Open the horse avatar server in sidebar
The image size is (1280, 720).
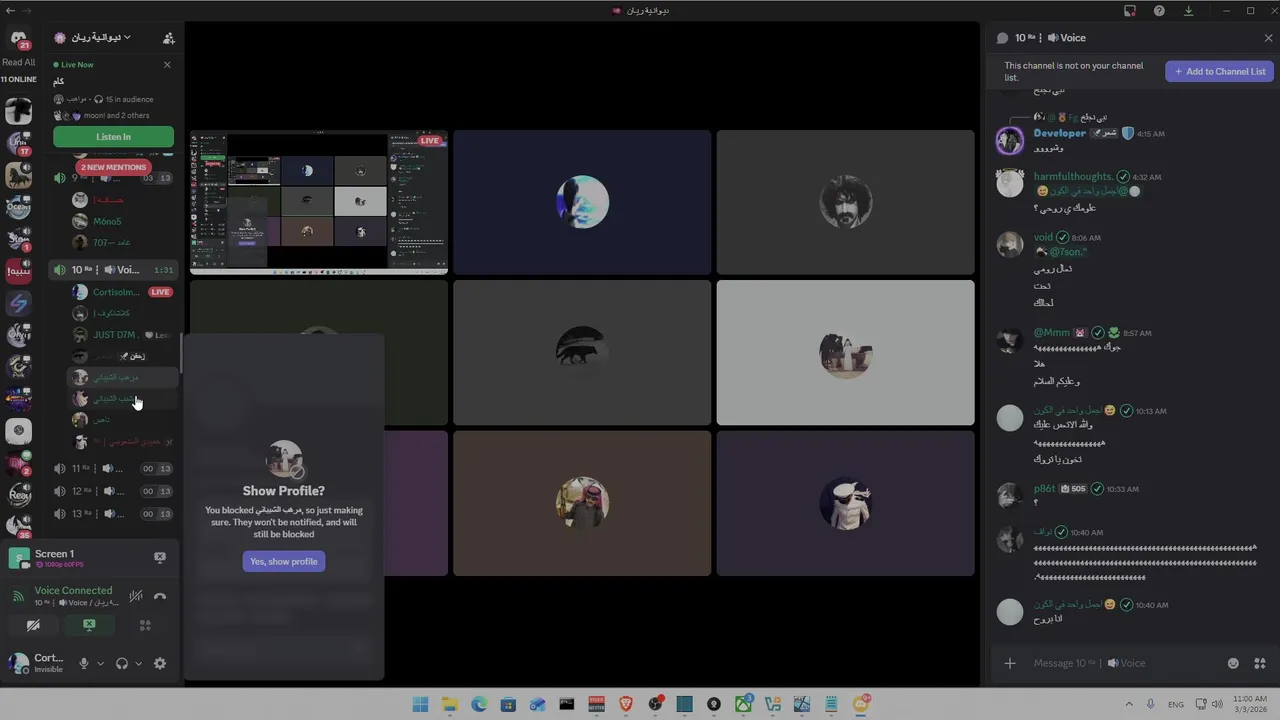[x=18, y=175]
